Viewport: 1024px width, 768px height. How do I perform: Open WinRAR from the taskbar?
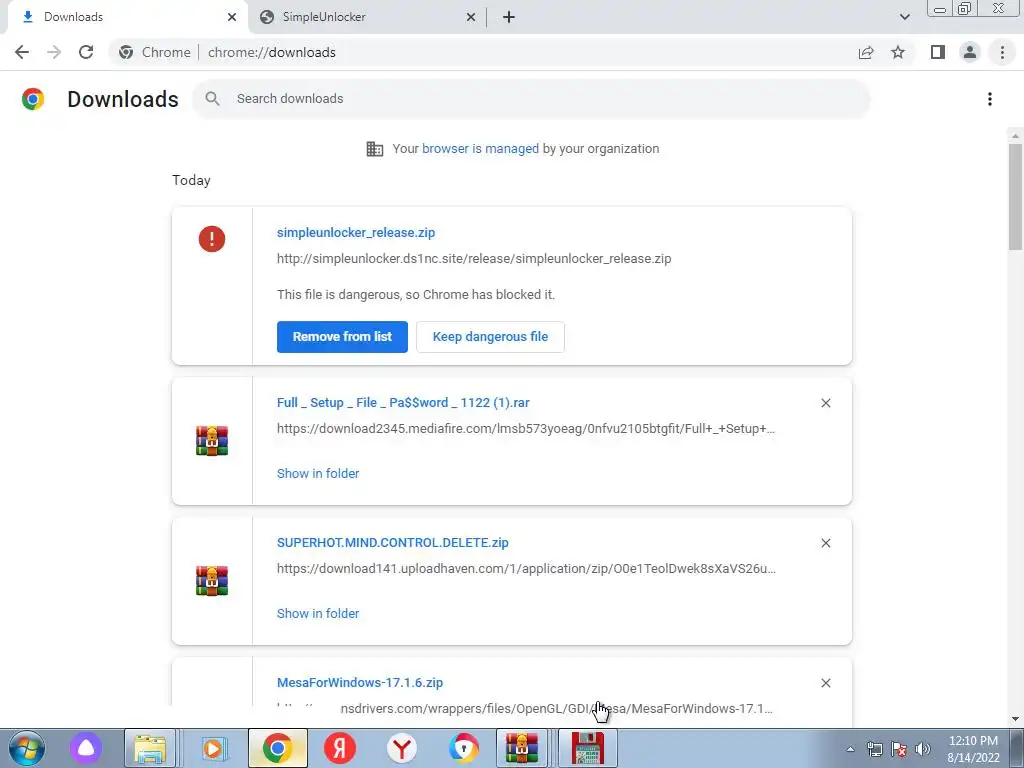[x=521, y=748]
